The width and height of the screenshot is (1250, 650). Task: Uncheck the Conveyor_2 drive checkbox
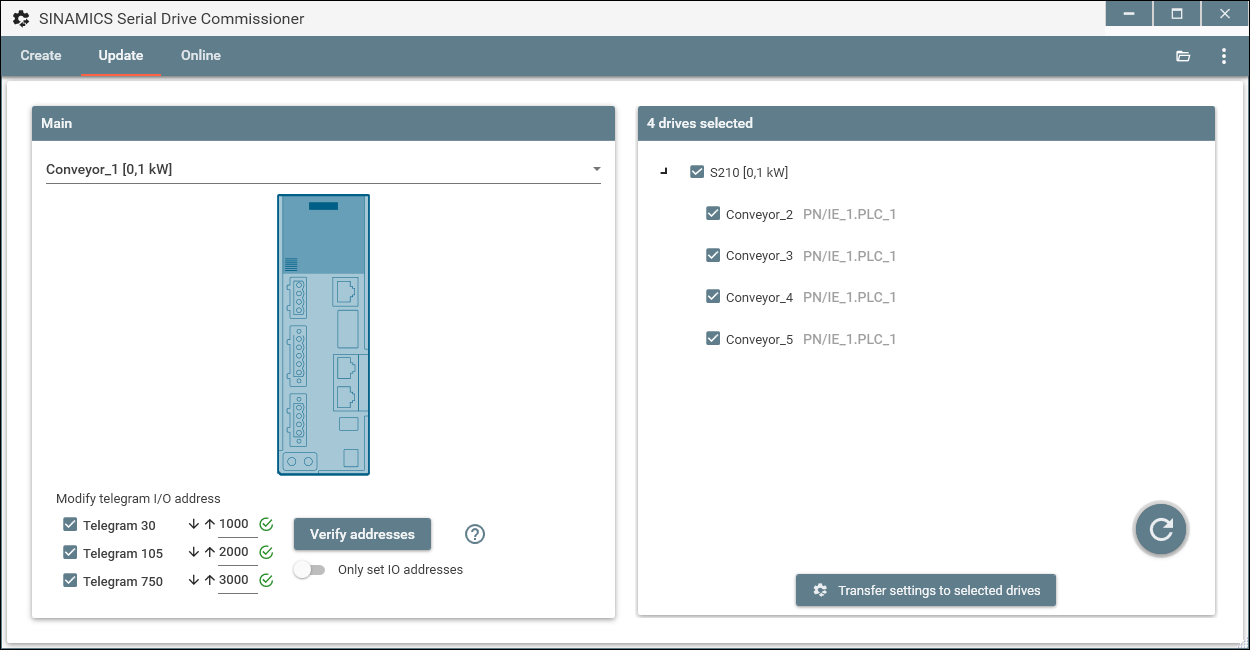click(713, 214)
